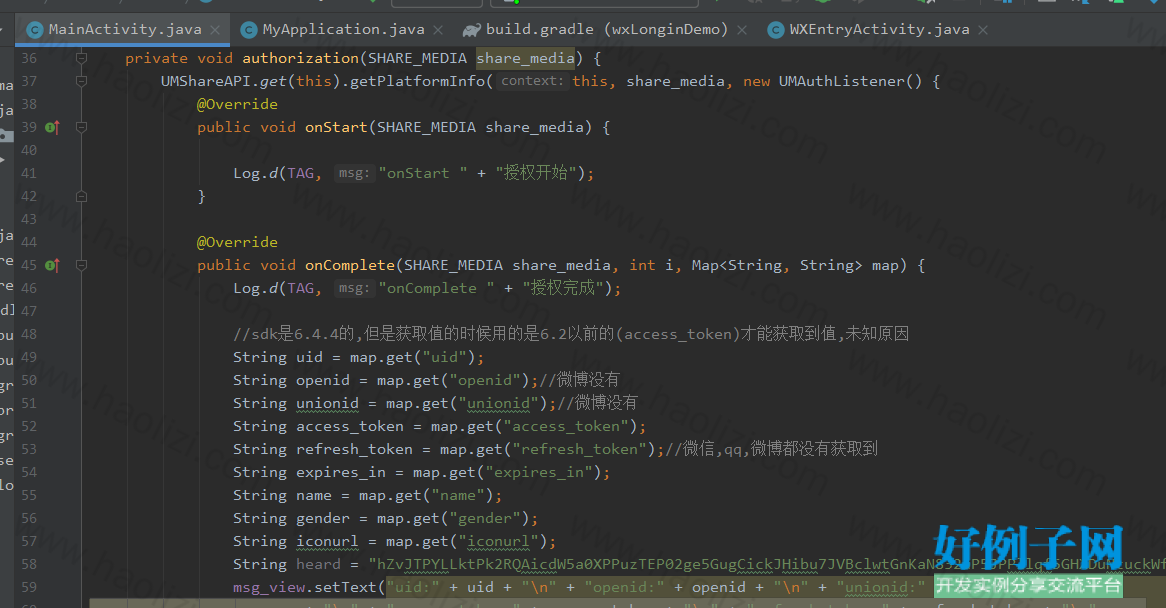The width and height of the screenshot is (1166, 608).
Task: Click the "onComplete " string on line 46
Action: coord(437,288)
